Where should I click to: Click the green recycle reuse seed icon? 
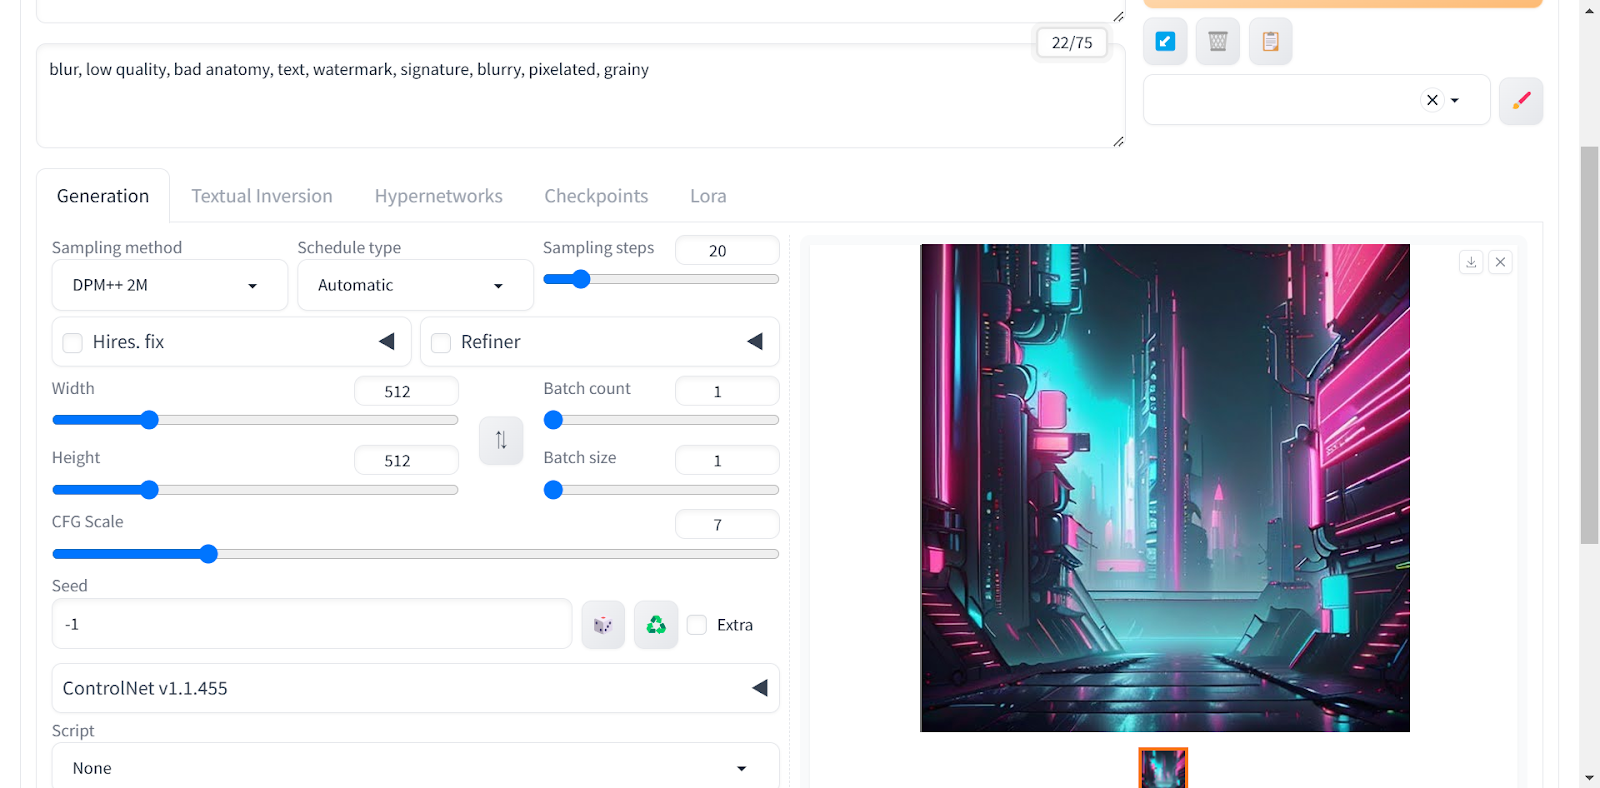(x=656, y=625)
